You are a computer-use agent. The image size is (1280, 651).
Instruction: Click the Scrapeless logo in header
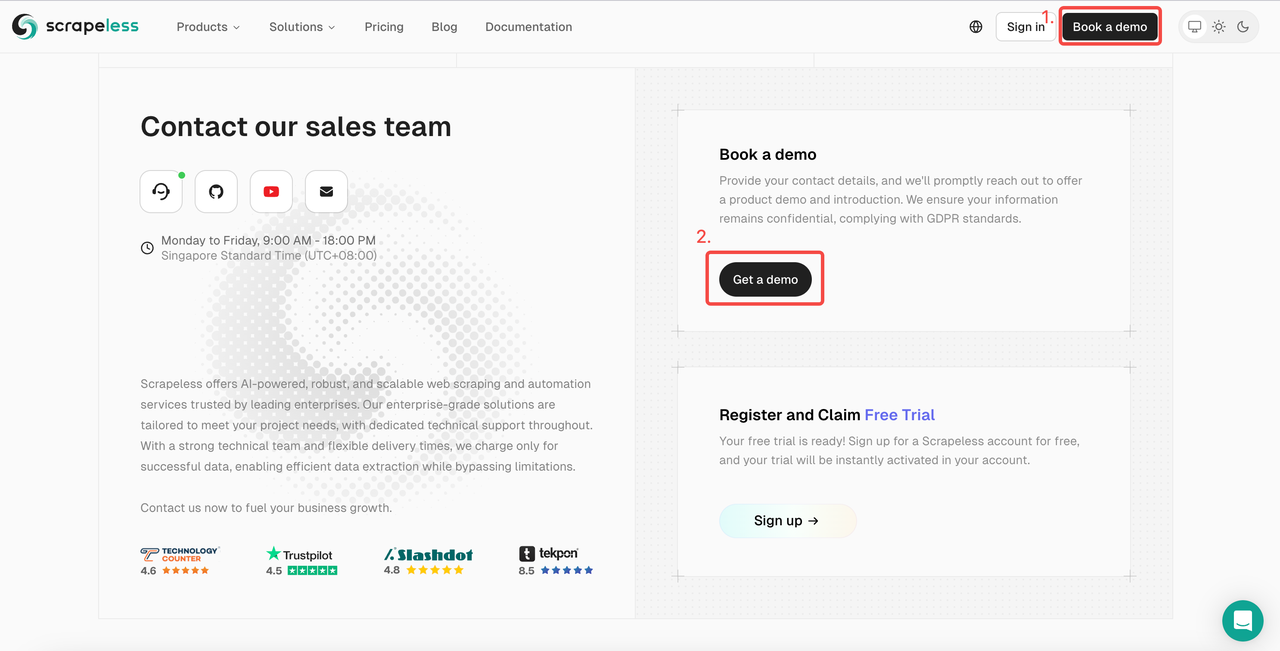click(x=75, y=27)
